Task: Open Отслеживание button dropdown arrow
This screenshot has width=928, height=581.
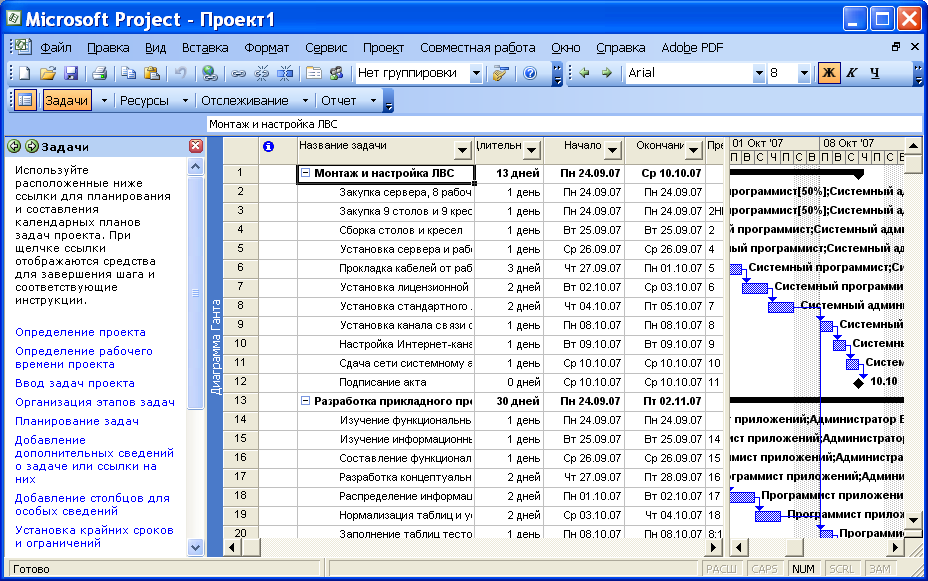Action: tap(305, 101)
